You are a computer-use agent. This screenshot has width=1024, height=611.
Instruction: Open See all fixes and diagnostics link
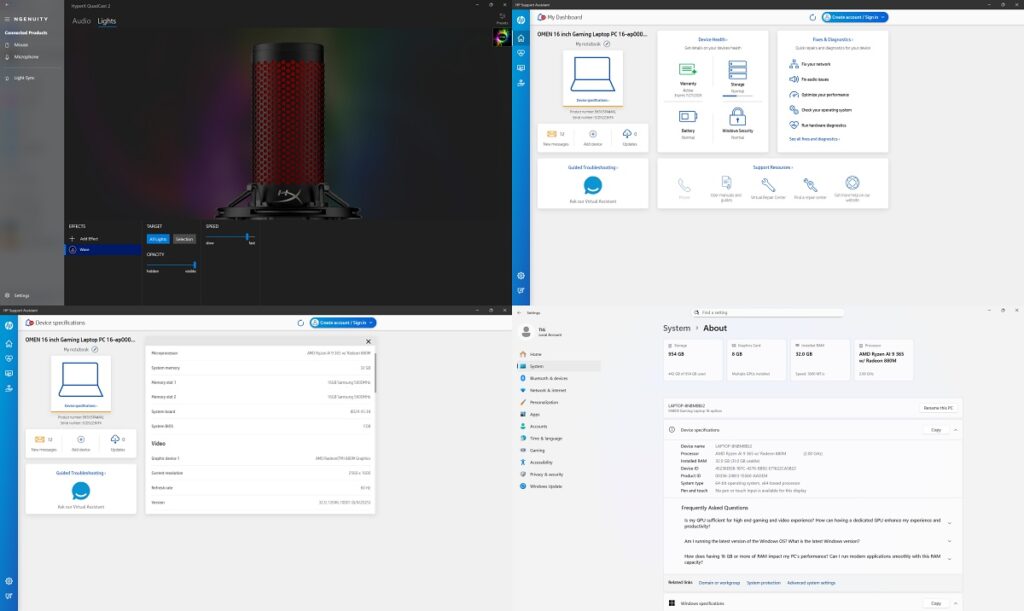[x=814, y=139]
